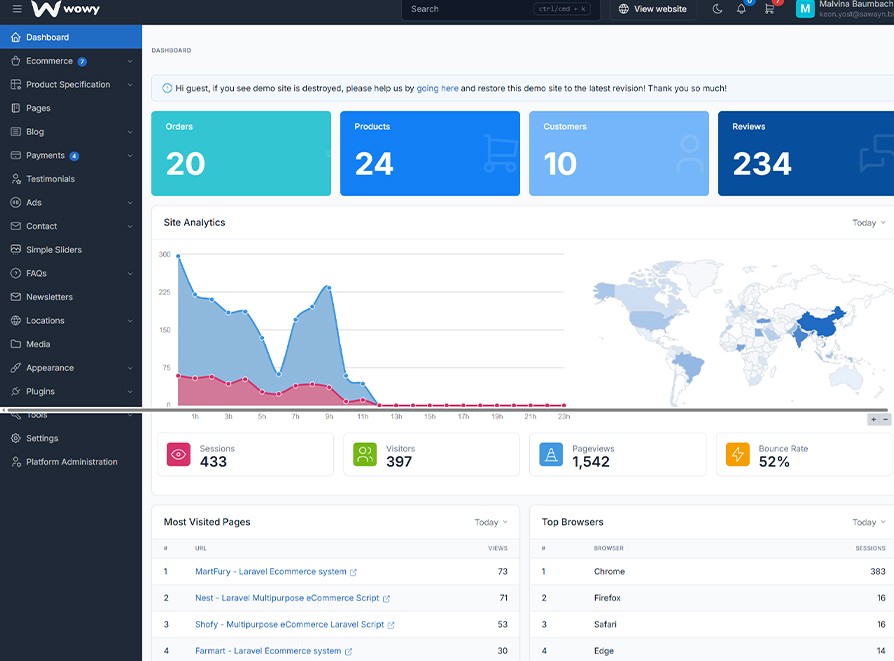Expand the Appearance sidebar section

tap(70, 368)
